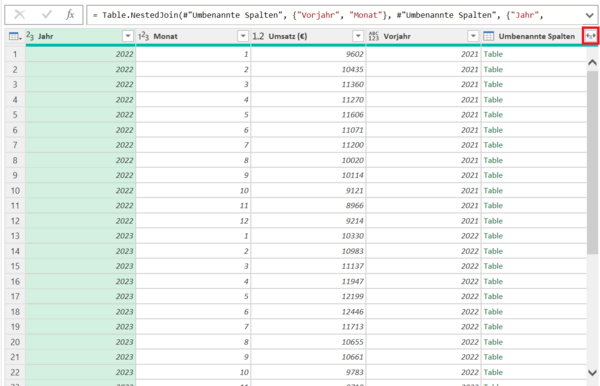Screen dimensions: 600x386
Task: Open the Table link in row 1
Action: pos(493,54)
